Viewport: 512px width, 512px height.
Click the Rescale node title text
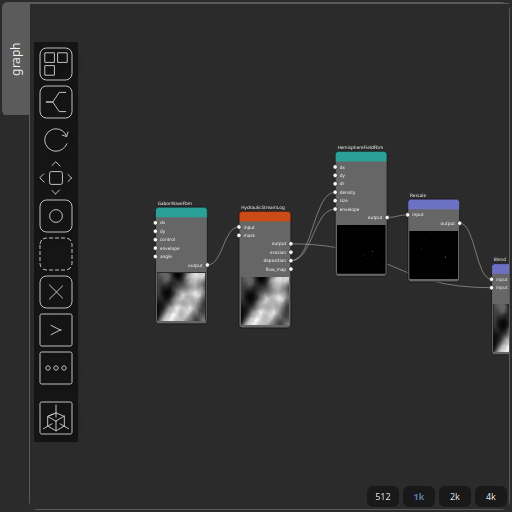point(418,195)
